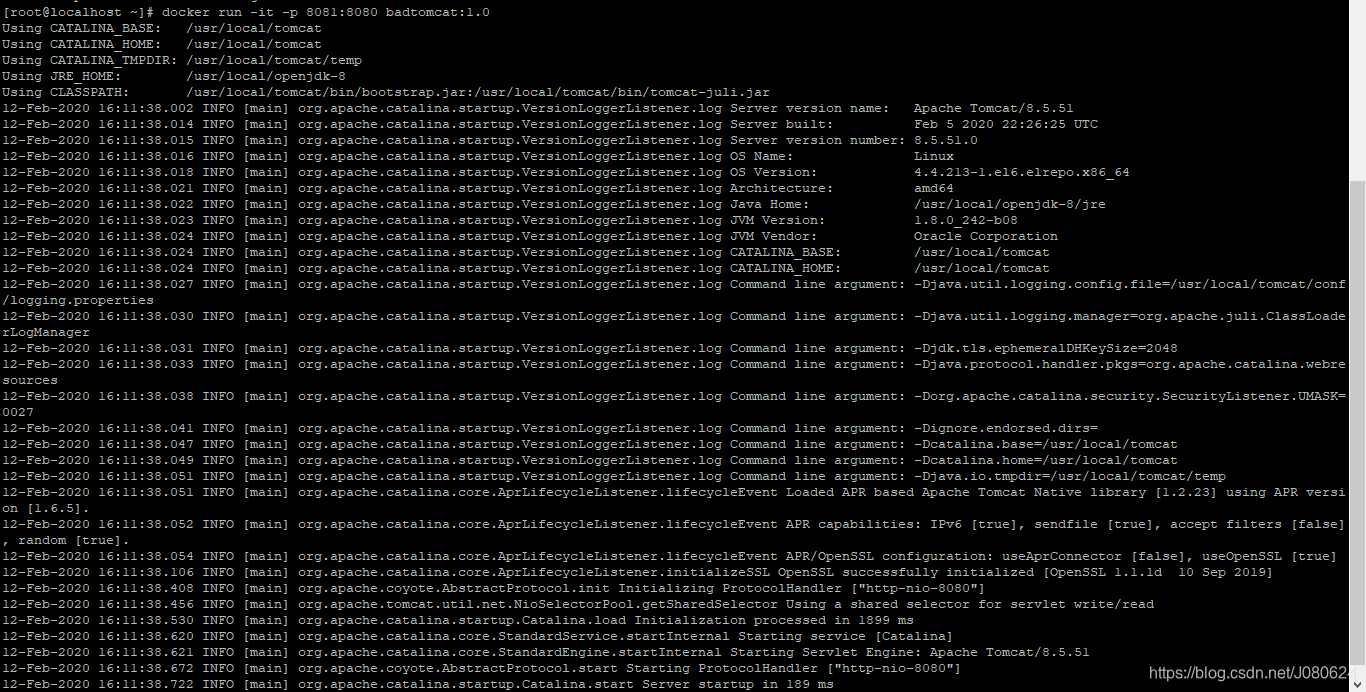The height and width of the screenshot is (692, 1366).
Task: Select the CATALINA_BASE /usr/local/tomcat line at top
Action: (x=162, y=28)
